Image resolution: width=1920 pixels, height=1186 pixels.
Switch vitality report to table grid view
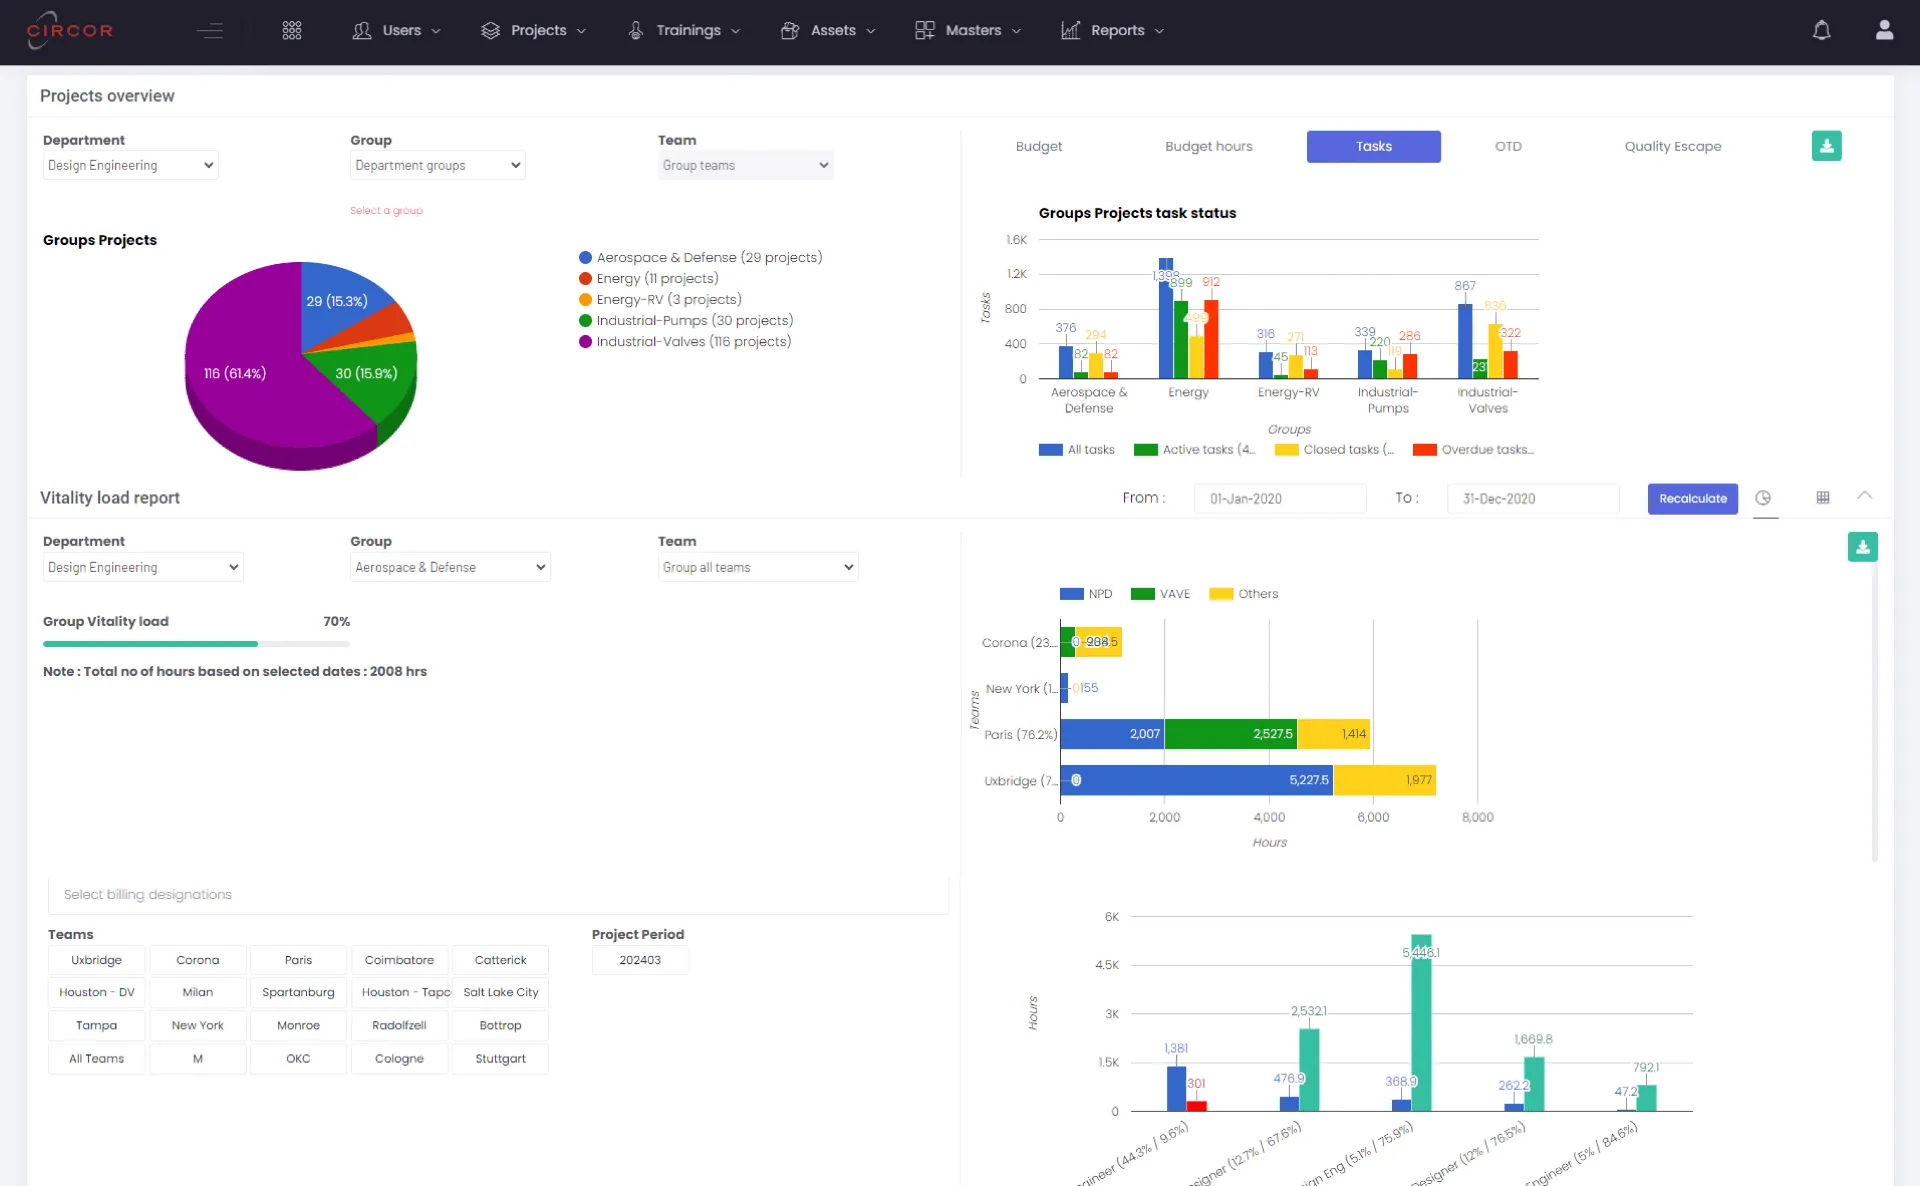[1823, 498]
